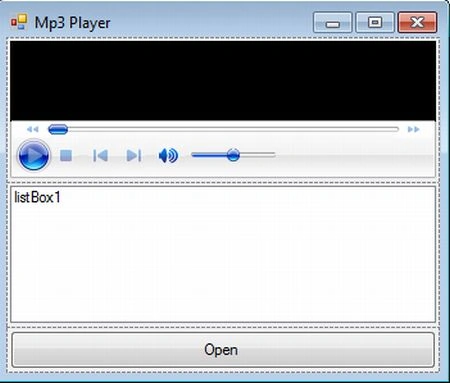Viewport: 450px width, 383px height.
Task: Go to the previous track
Action: [100, 155]
